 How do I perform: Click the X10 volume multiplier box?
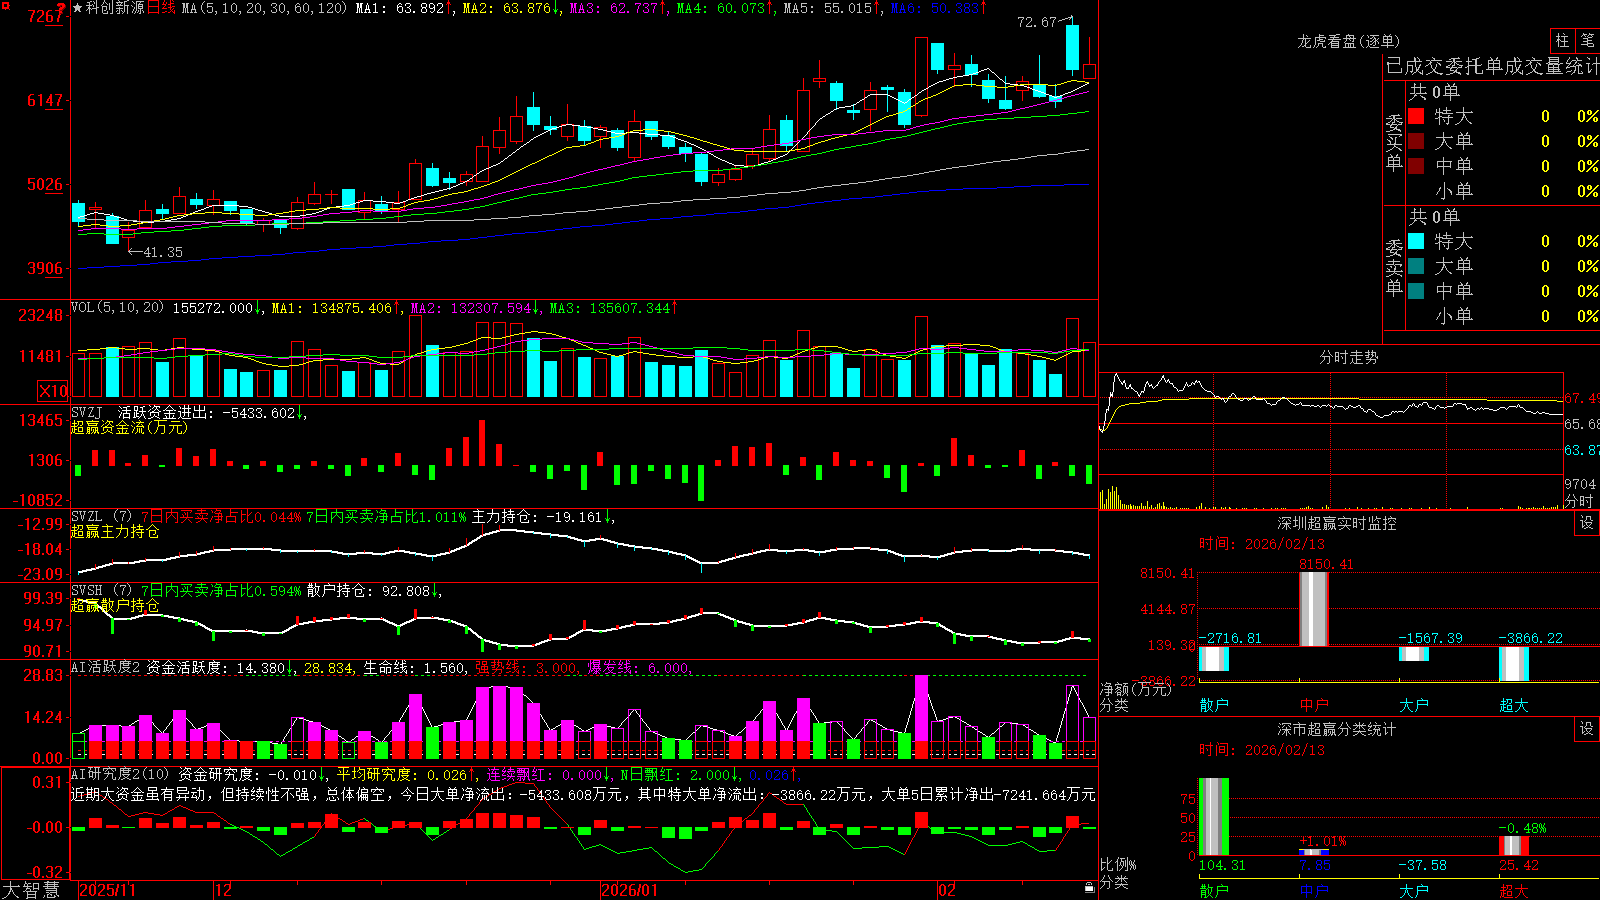pyautogui.click(x=53, y=391)
